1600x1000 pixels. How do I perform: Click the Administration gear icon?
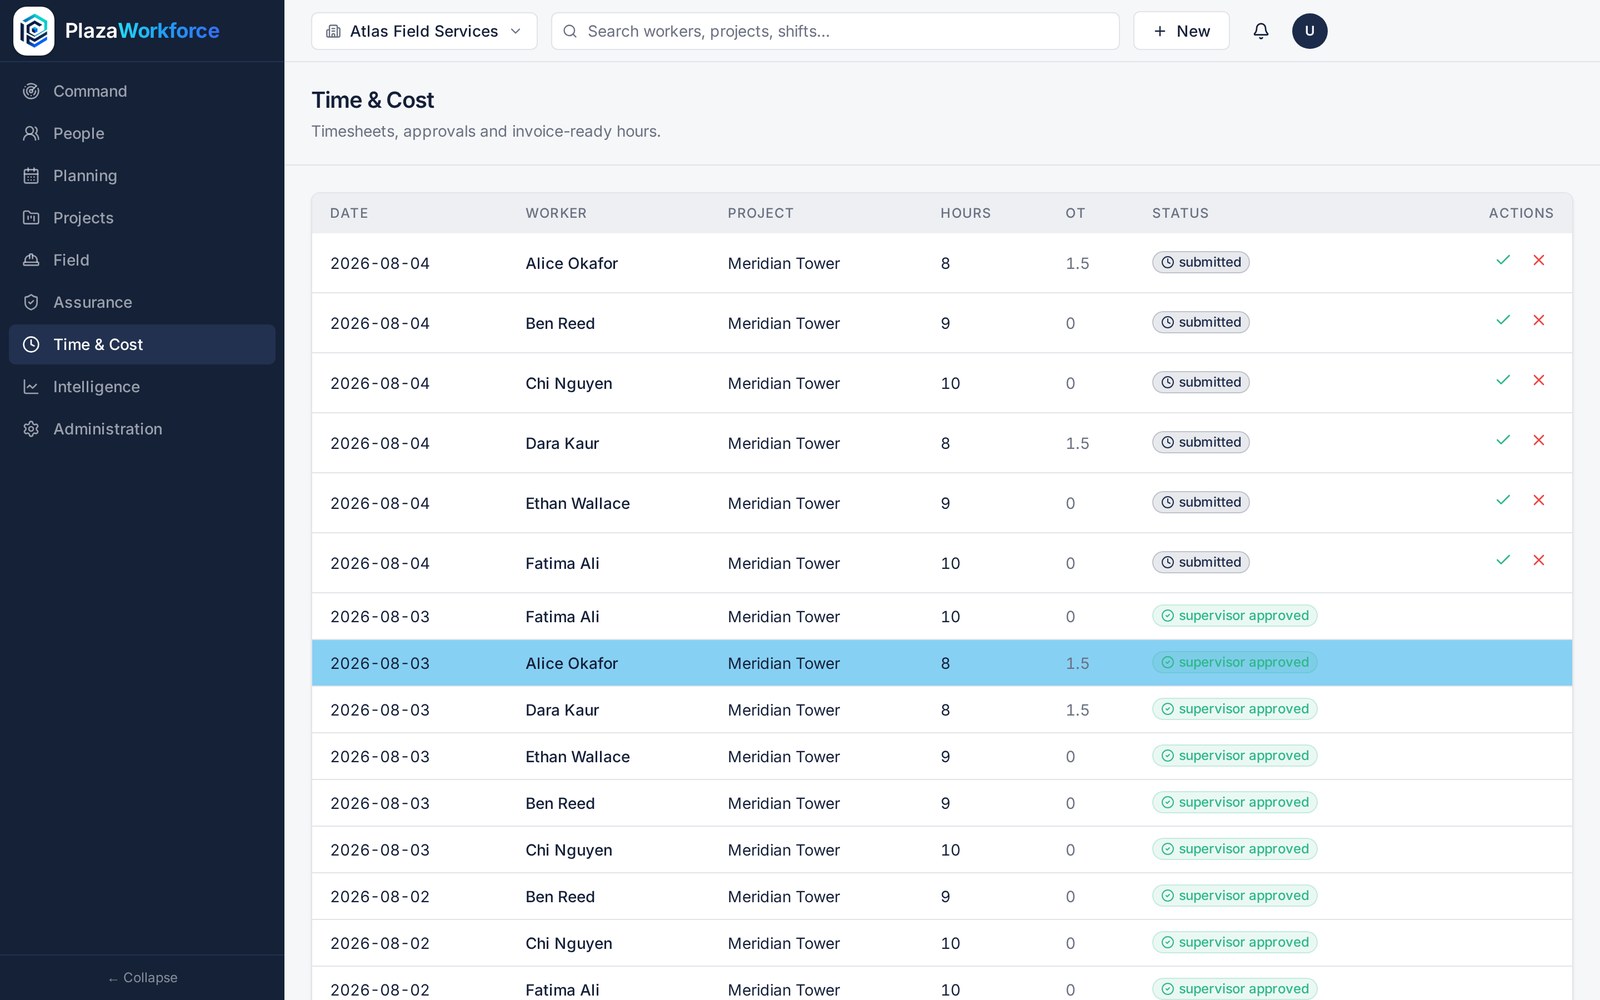pyautogui.click(x=31, y=429)
